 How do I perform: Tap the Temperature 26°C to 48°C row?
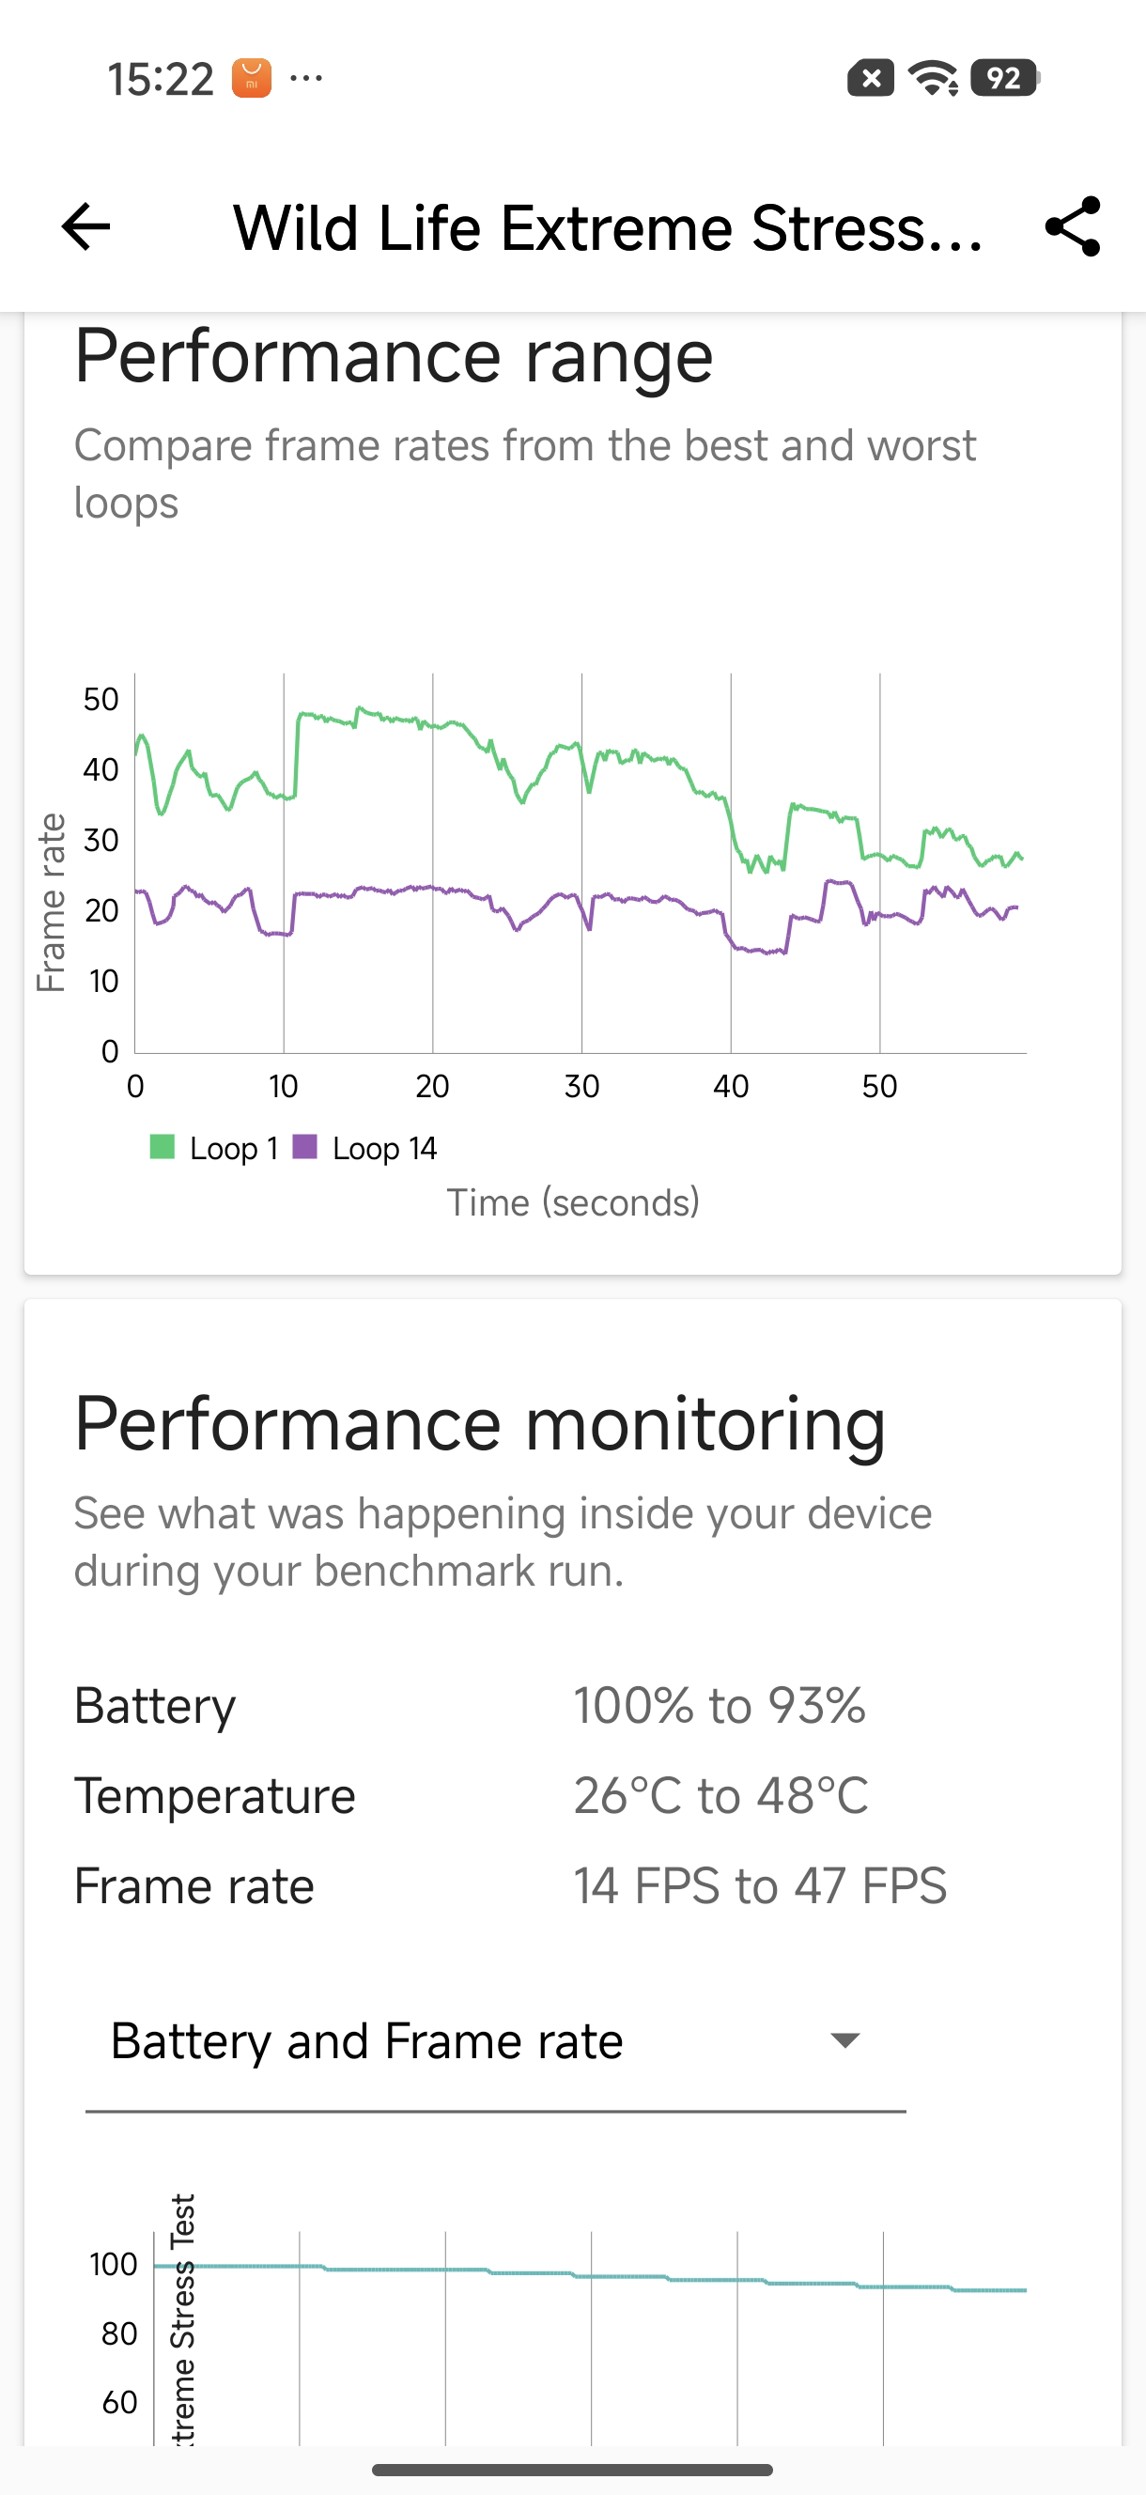(x=470, y=1796)
